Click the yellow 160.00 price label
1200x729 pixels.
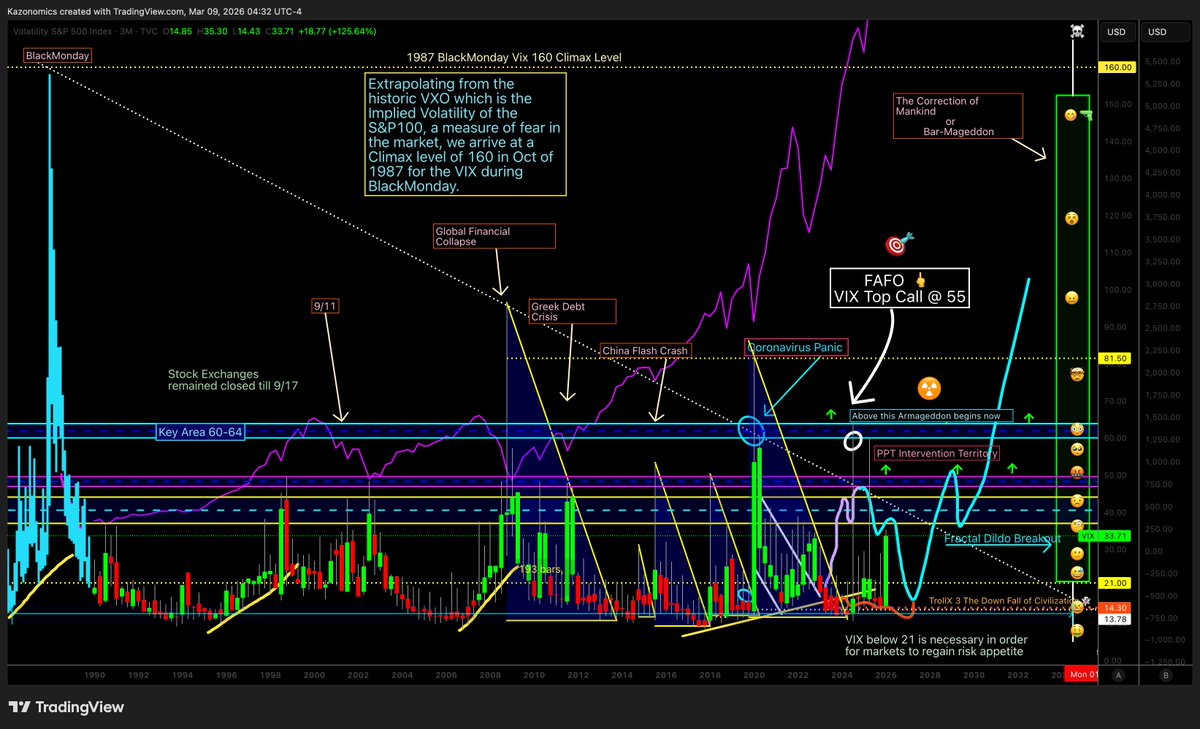[x=1117, y=67]
